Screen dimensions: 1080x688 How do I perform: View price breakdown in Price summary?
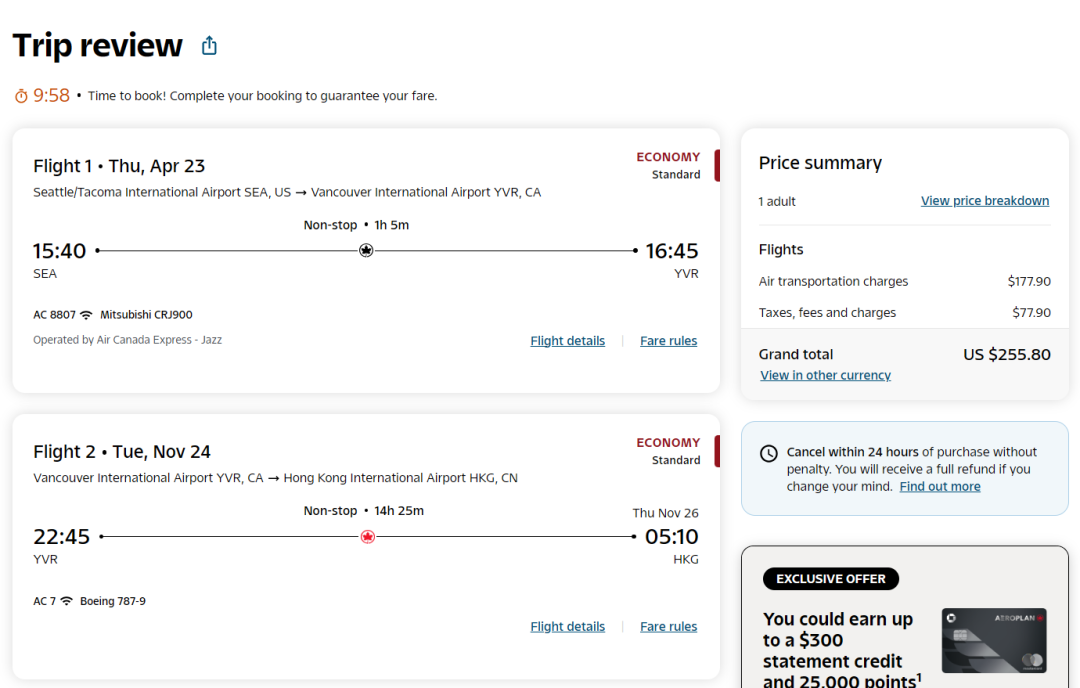click(x=984, y=201)
